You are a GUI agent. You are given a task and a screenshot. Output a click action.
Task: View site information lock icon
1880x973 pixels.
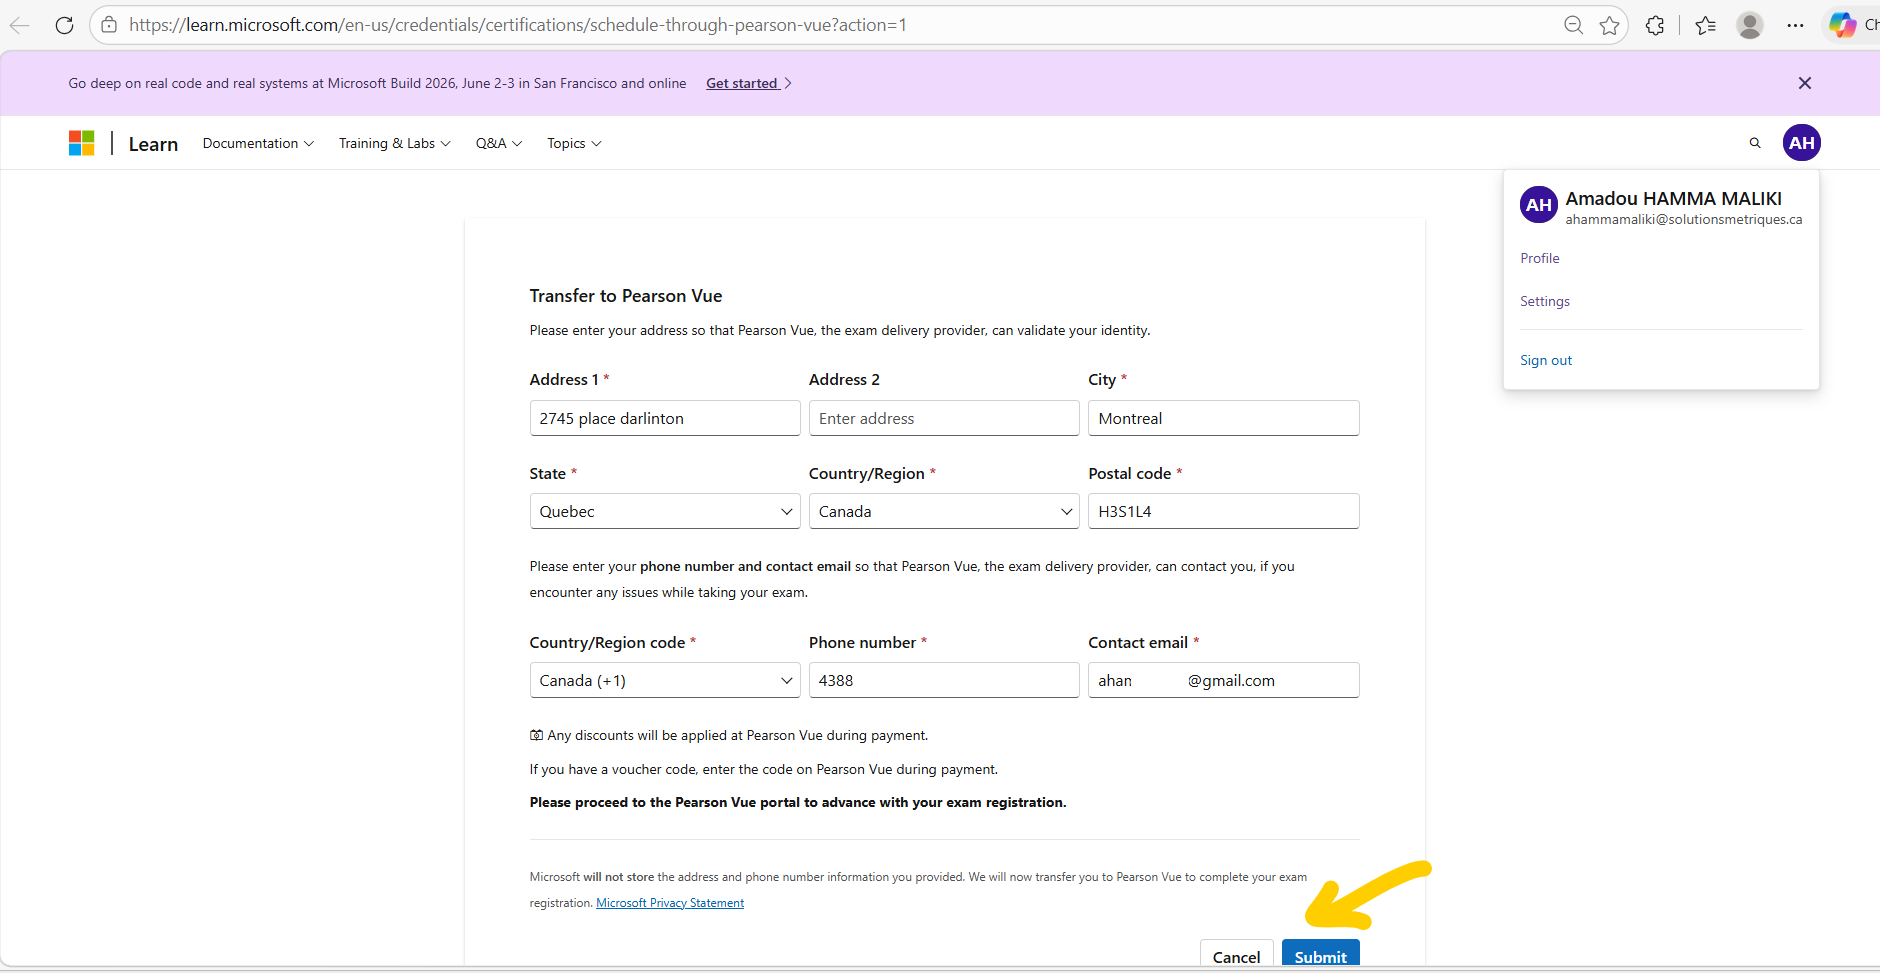pos(109,25)
